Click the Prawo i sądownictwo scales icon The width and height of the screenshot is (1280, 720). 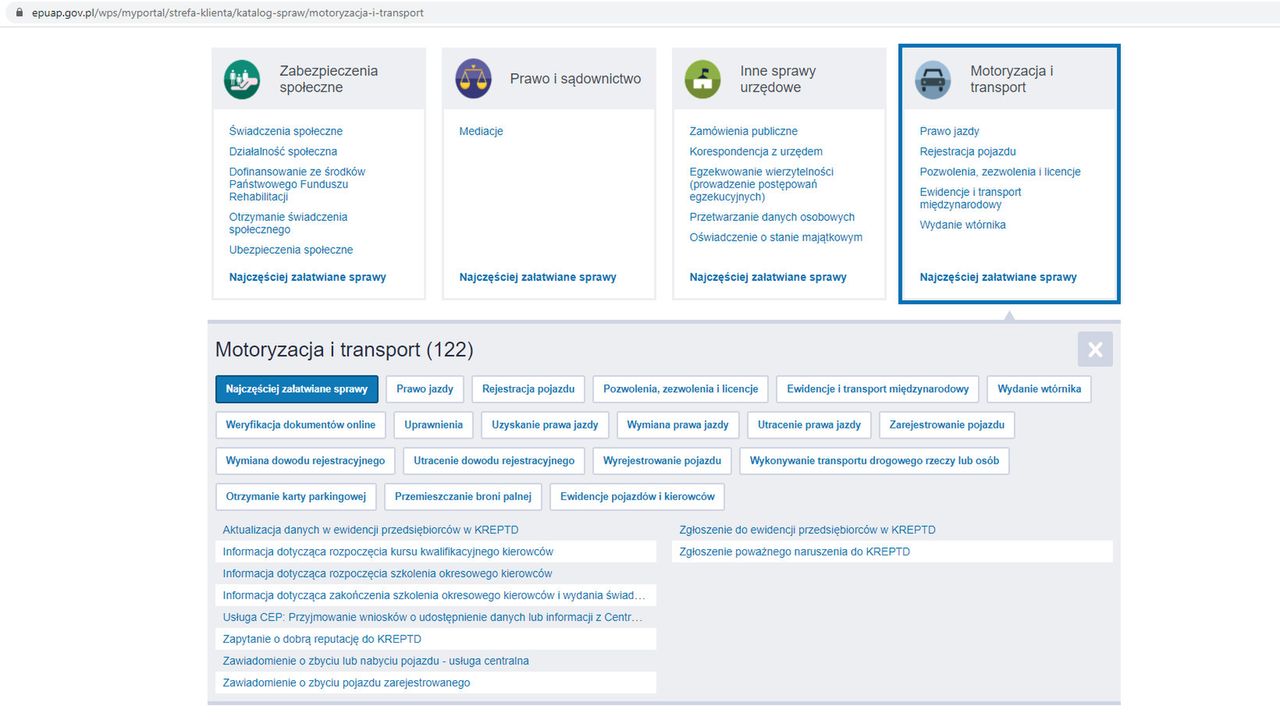click(x=473, y=79)
